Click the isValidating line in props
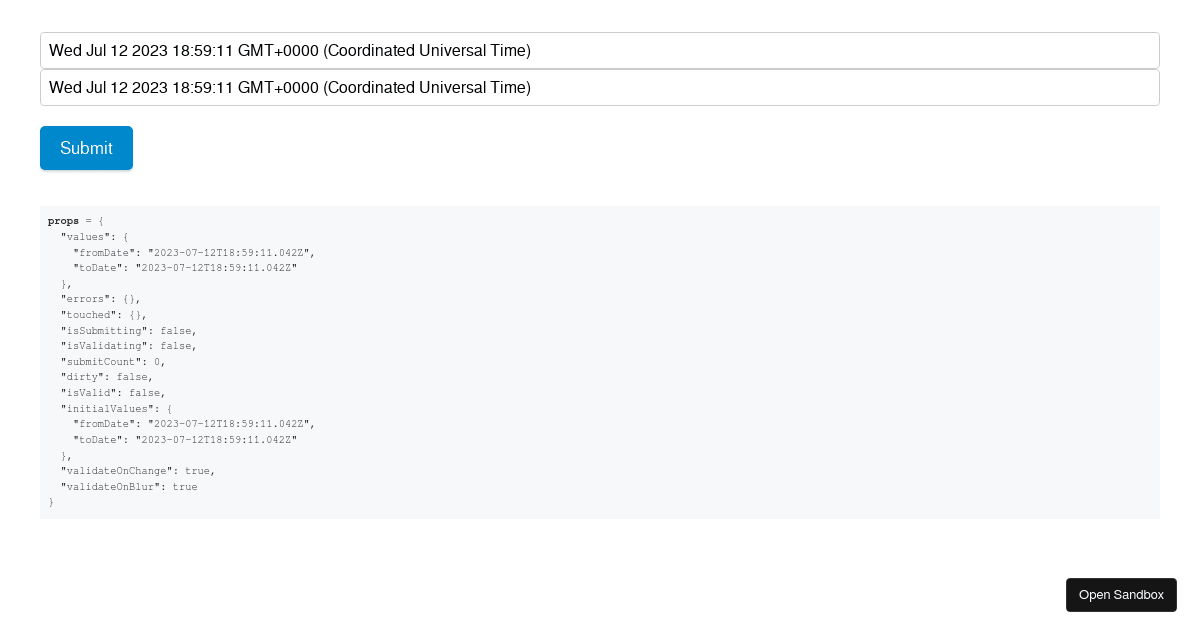1200x630 pixels. click(130, 345)
